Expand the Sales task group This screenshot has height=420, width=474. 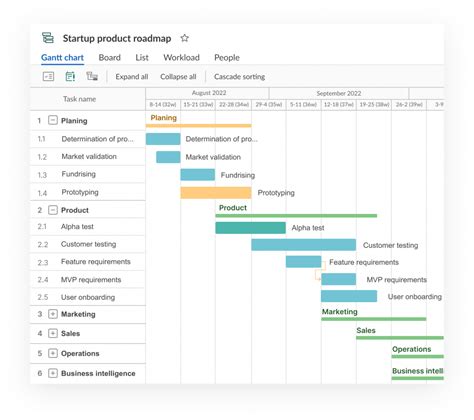tap(53, 333)
